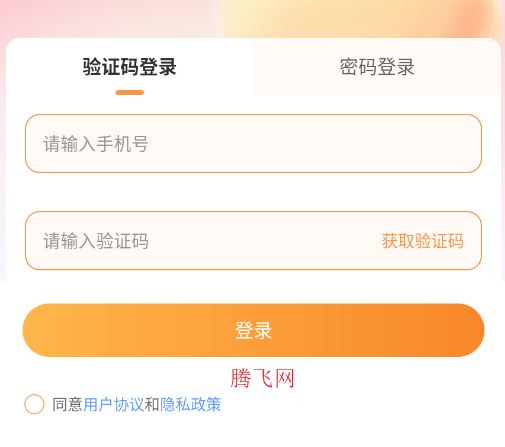Choose password login at the top right
This screenshot has height=447, width=505.
377,67
